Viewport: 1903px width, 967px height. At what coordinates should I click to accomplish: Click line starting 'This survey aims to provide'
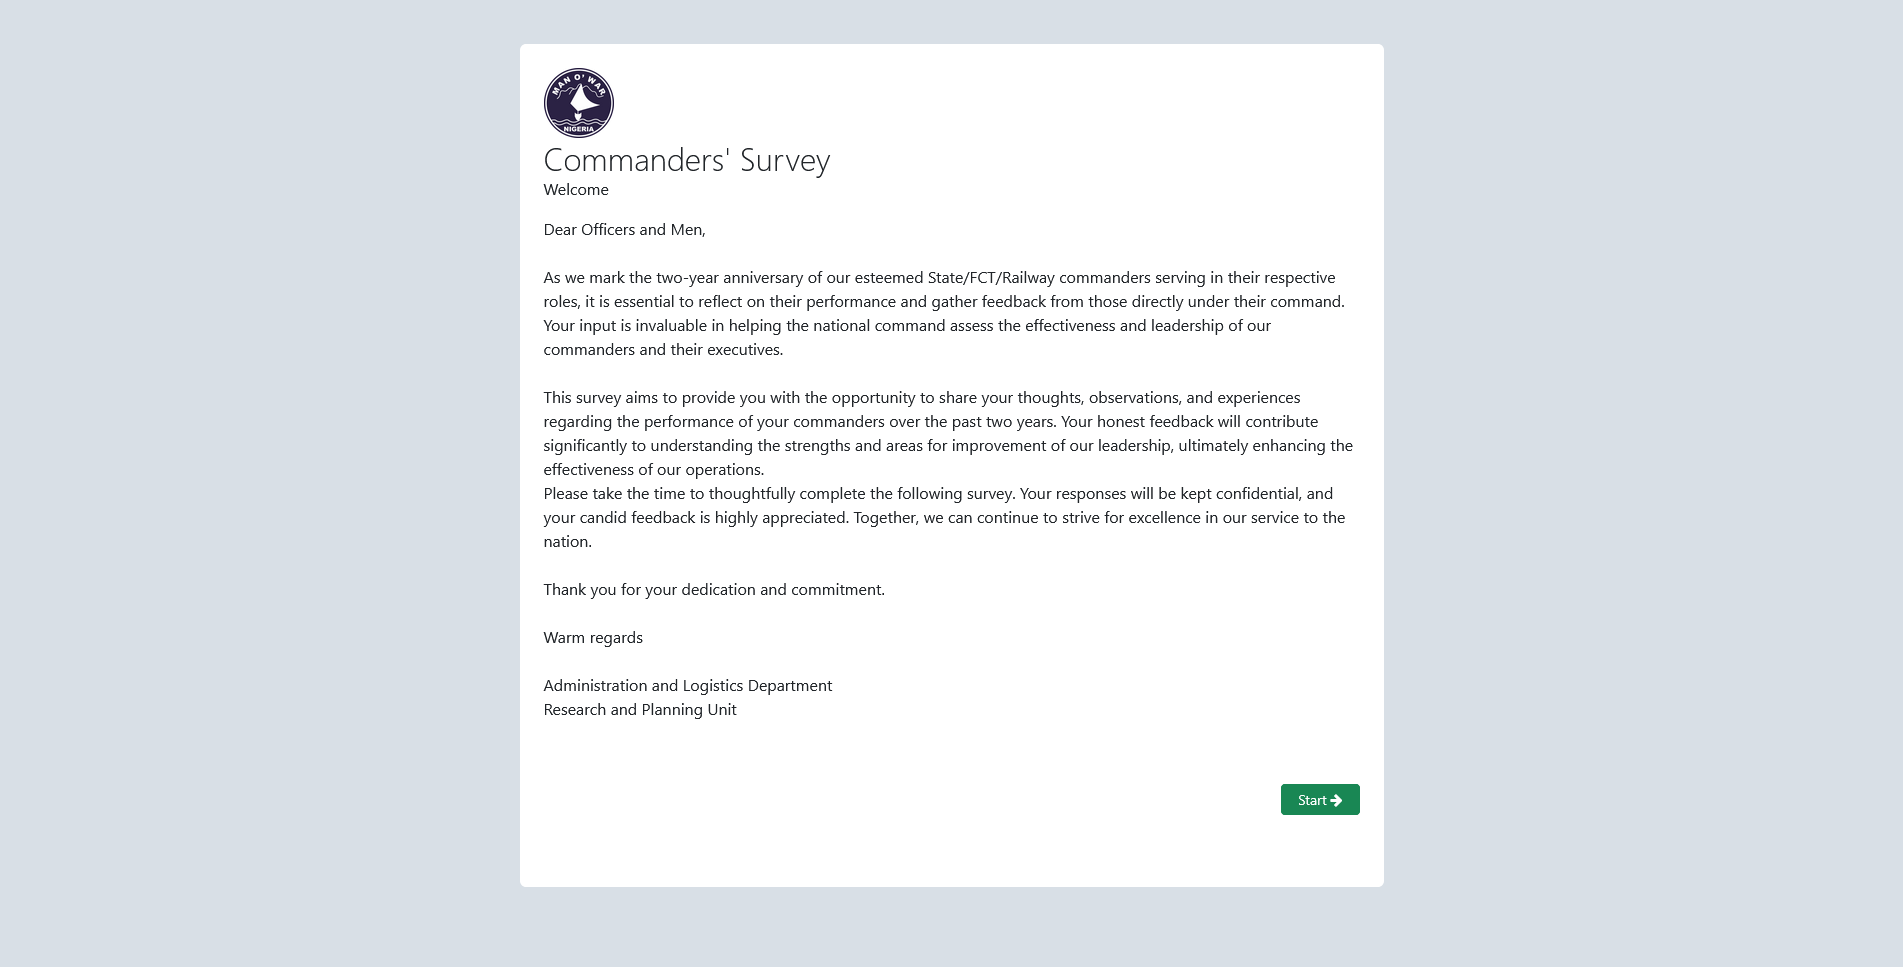pos(922,398)
